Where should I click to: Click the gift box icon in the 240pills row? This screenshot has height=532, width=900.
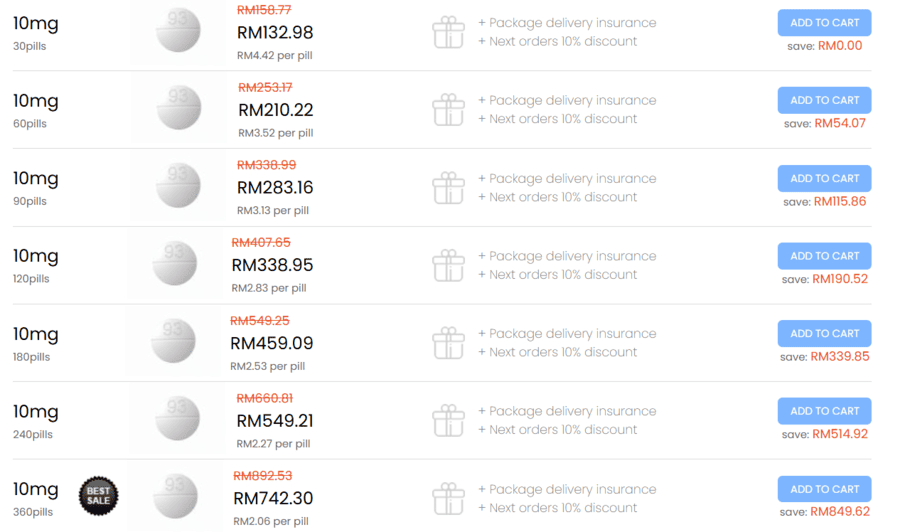click(x=448, y=420)
